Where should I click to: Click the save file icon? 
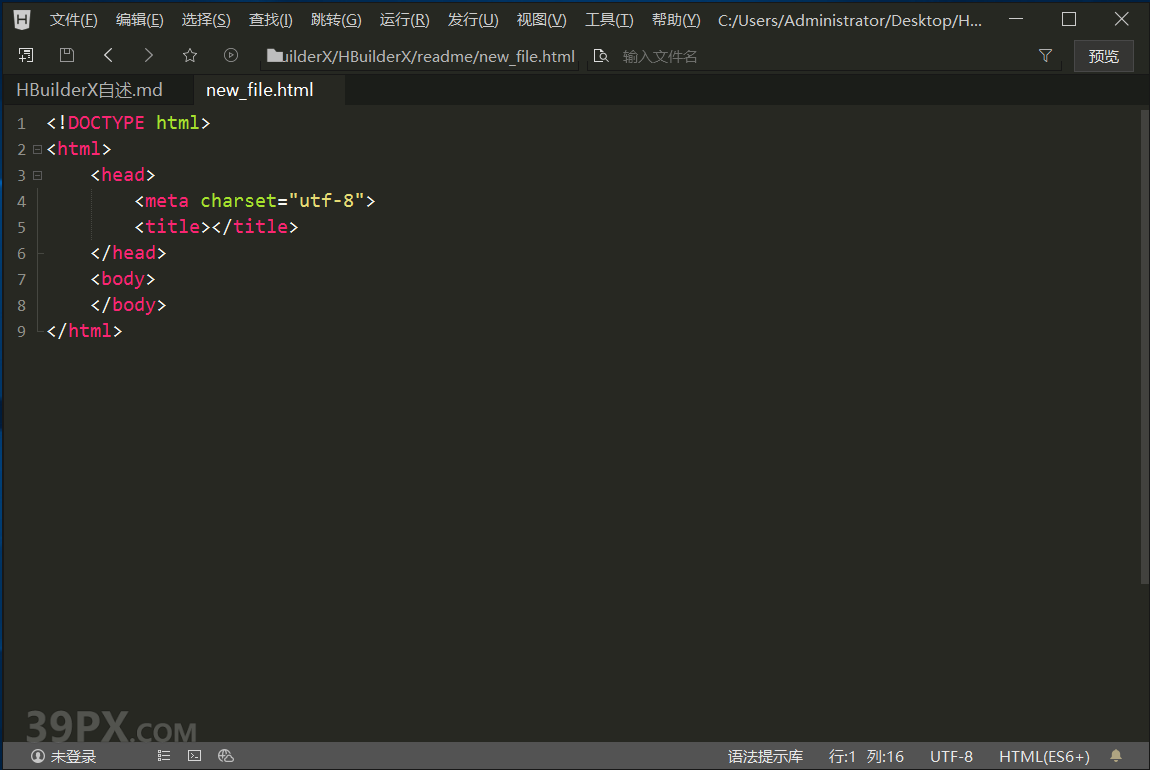67,56
